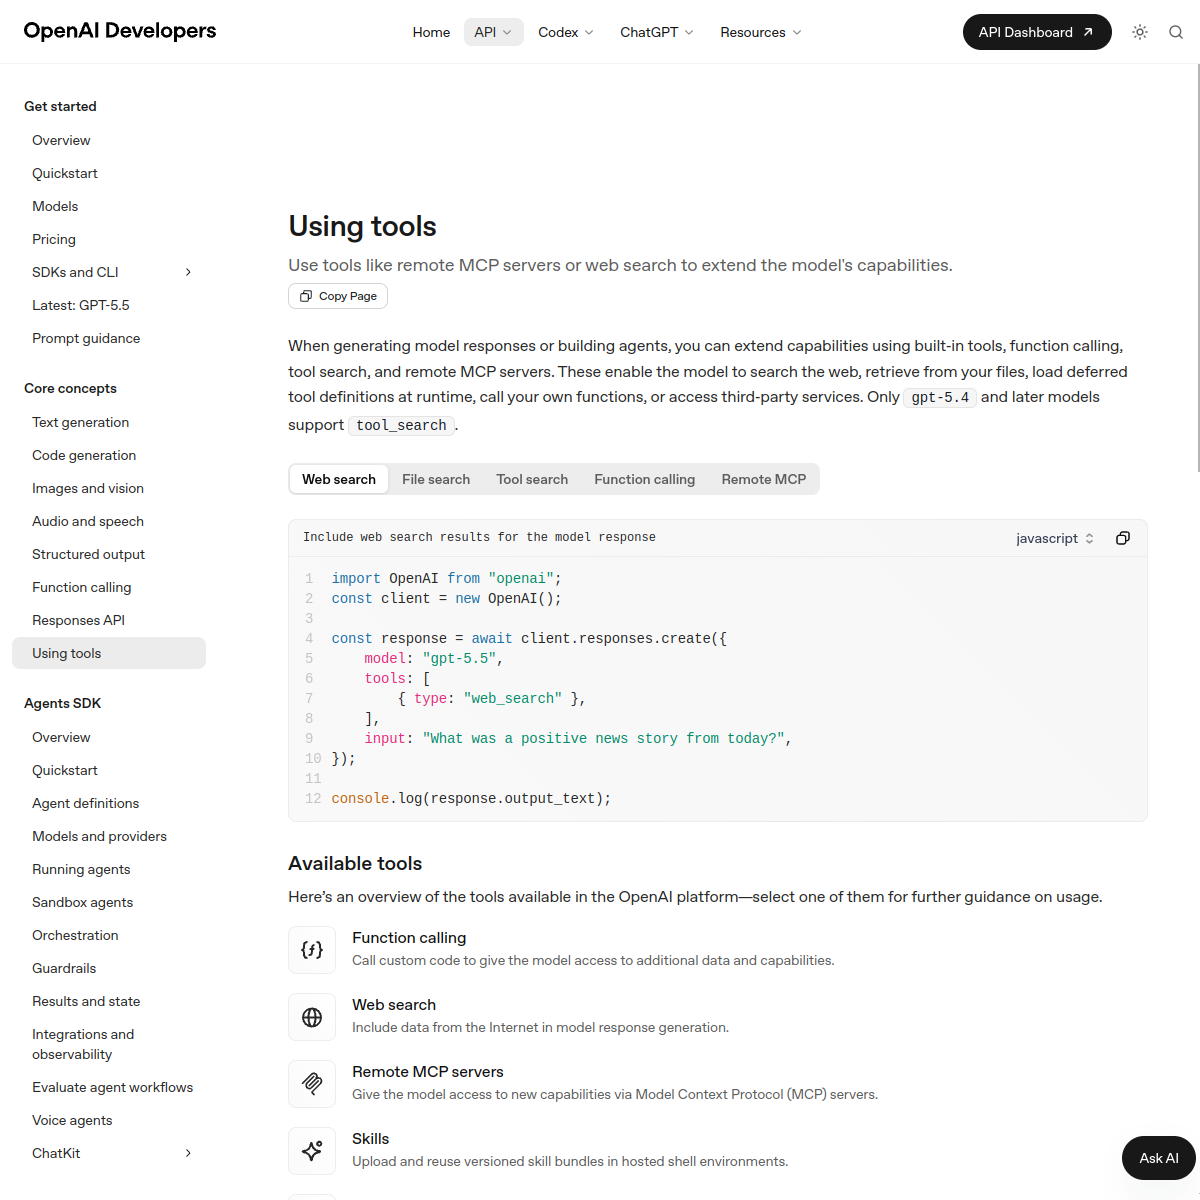Viewport: 1200px width, 1200px height.
Task: Click the tool_search inline code
Action: [x=401, y=425]
